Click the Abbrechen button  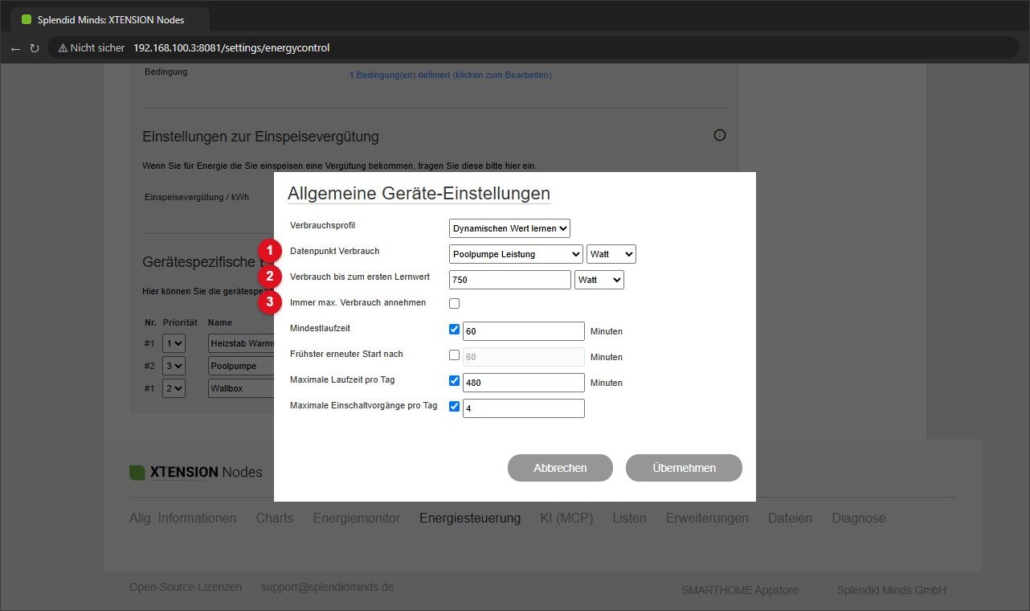click(x=560, y=468)
